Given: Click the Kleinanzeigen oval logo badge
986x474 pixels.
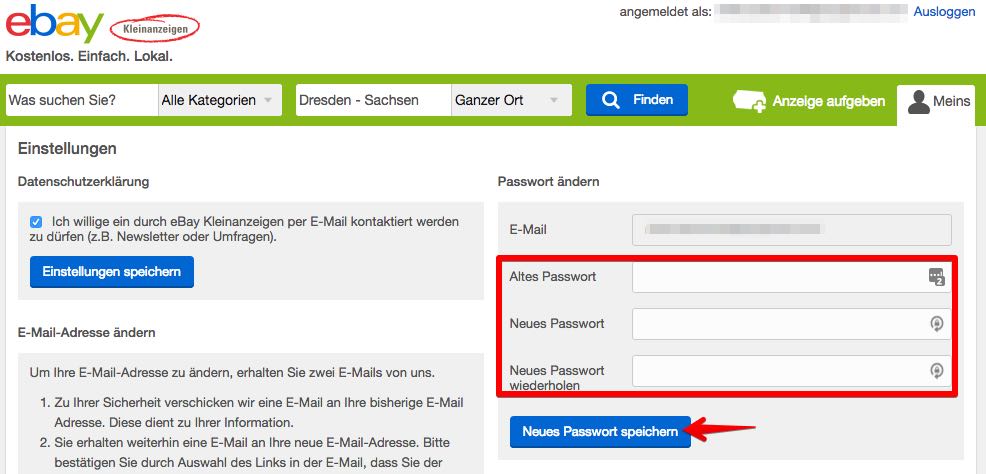Looking at the screenshot, I should tap(154, 28).
